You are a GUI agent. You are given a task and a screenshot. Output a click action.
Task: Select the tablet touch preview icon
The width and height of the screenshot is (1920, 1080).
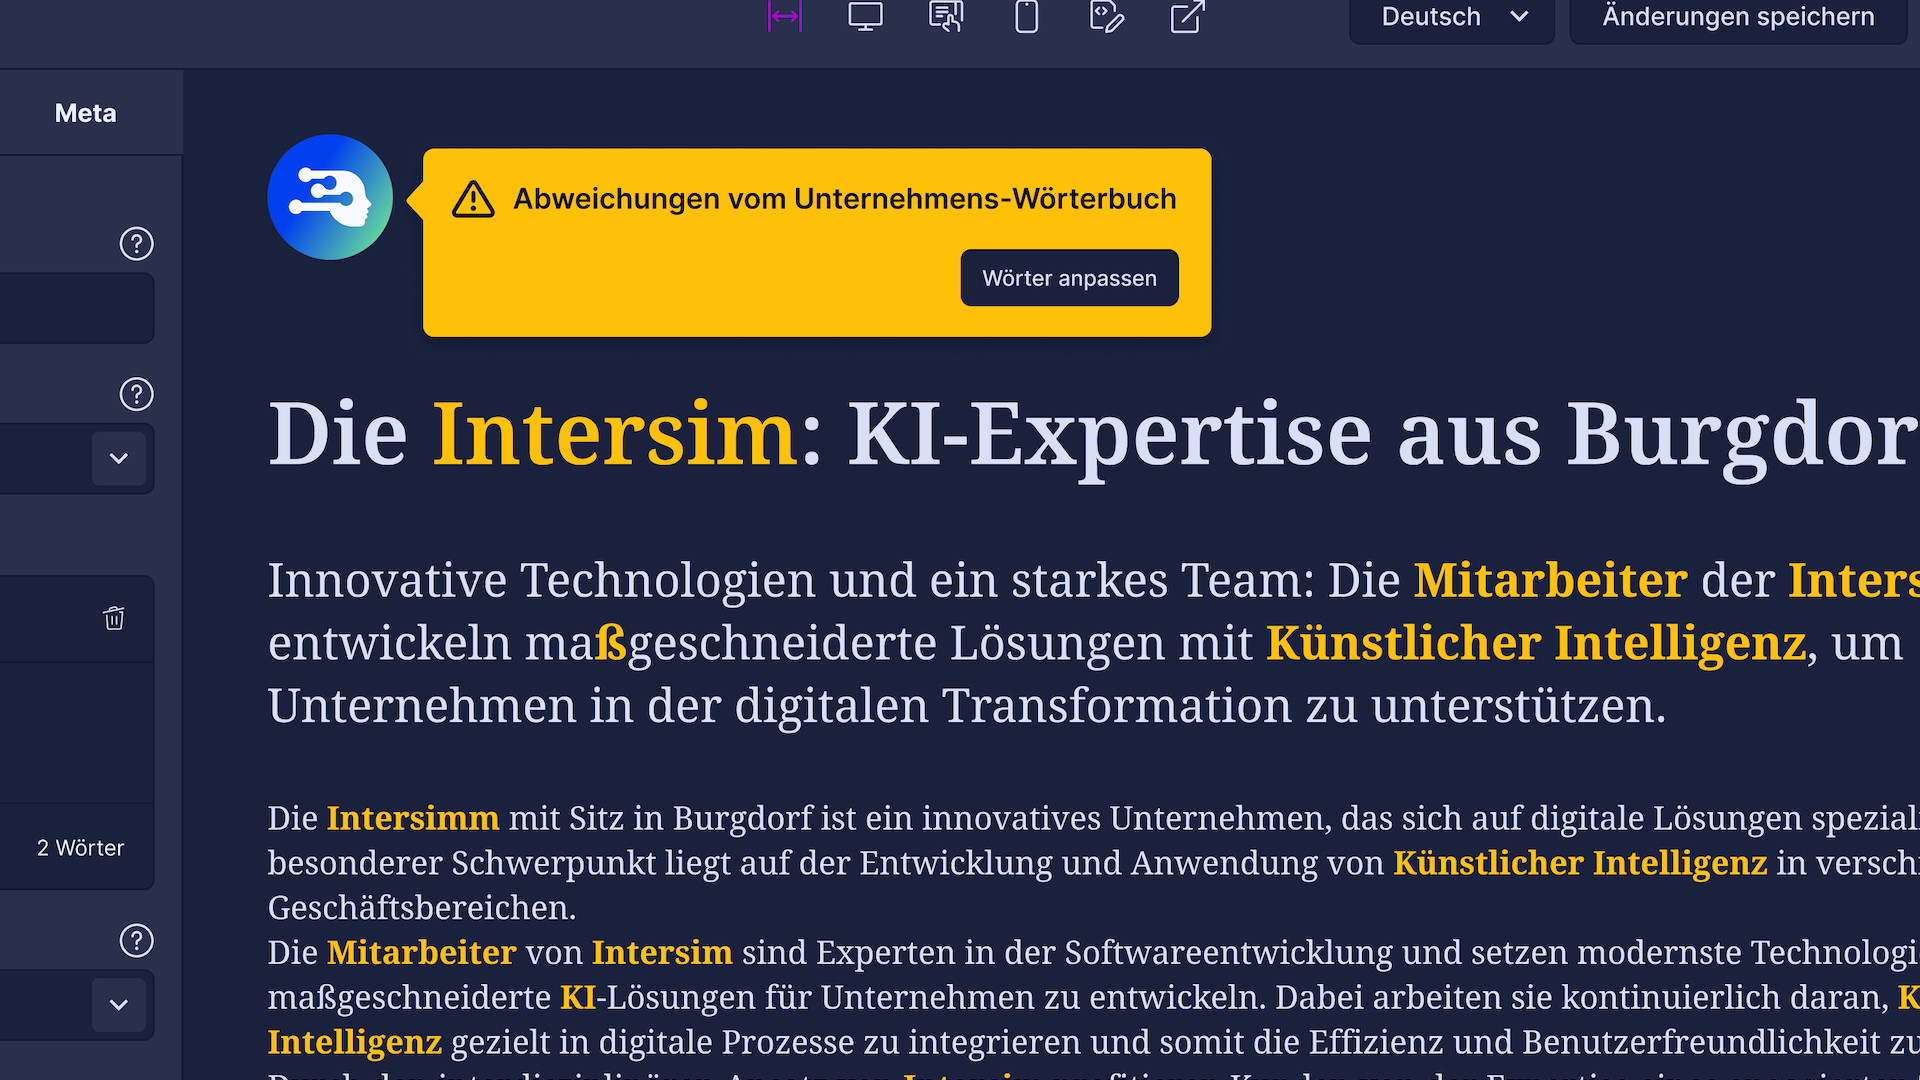pyautogui.click(x=946, y=16)
